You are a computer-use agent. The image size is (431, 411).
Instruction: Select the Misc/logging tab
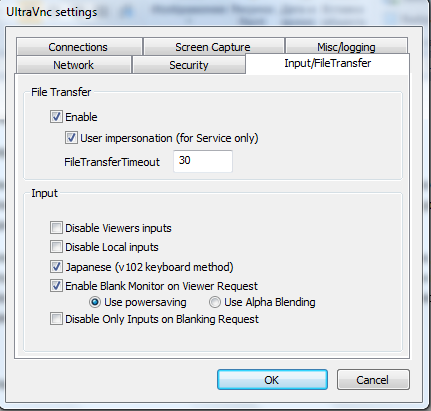(x=346, y=47)
